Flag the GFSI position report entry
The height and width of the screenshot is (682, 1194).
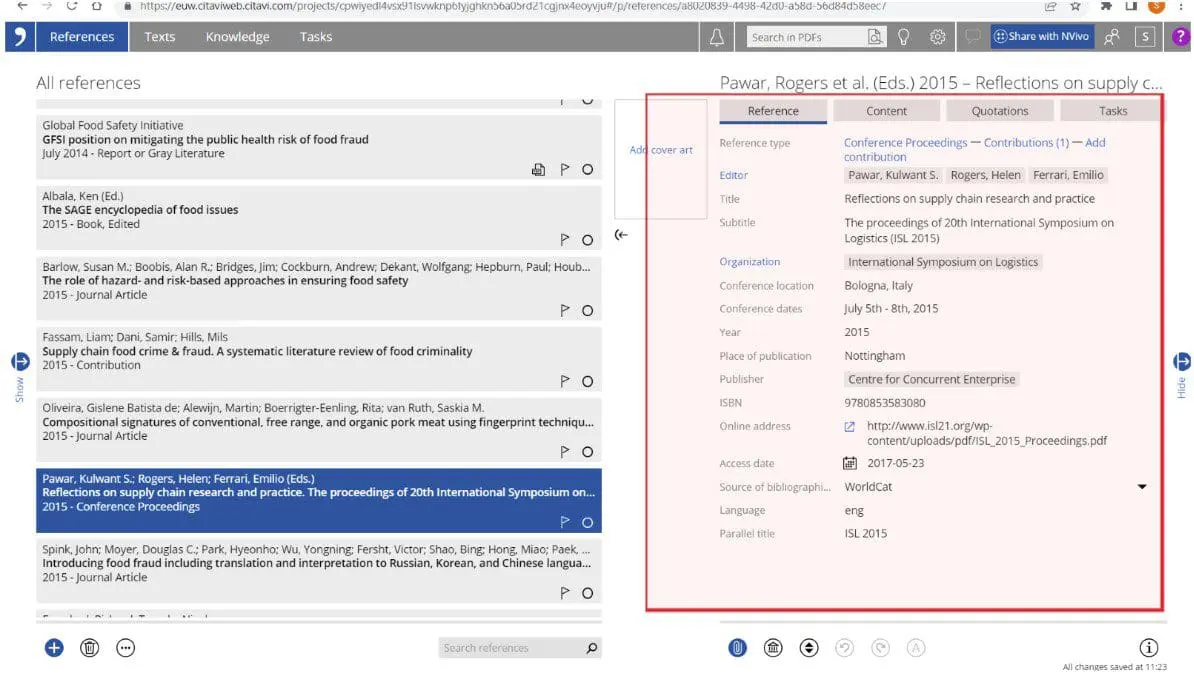click(565, 169)
